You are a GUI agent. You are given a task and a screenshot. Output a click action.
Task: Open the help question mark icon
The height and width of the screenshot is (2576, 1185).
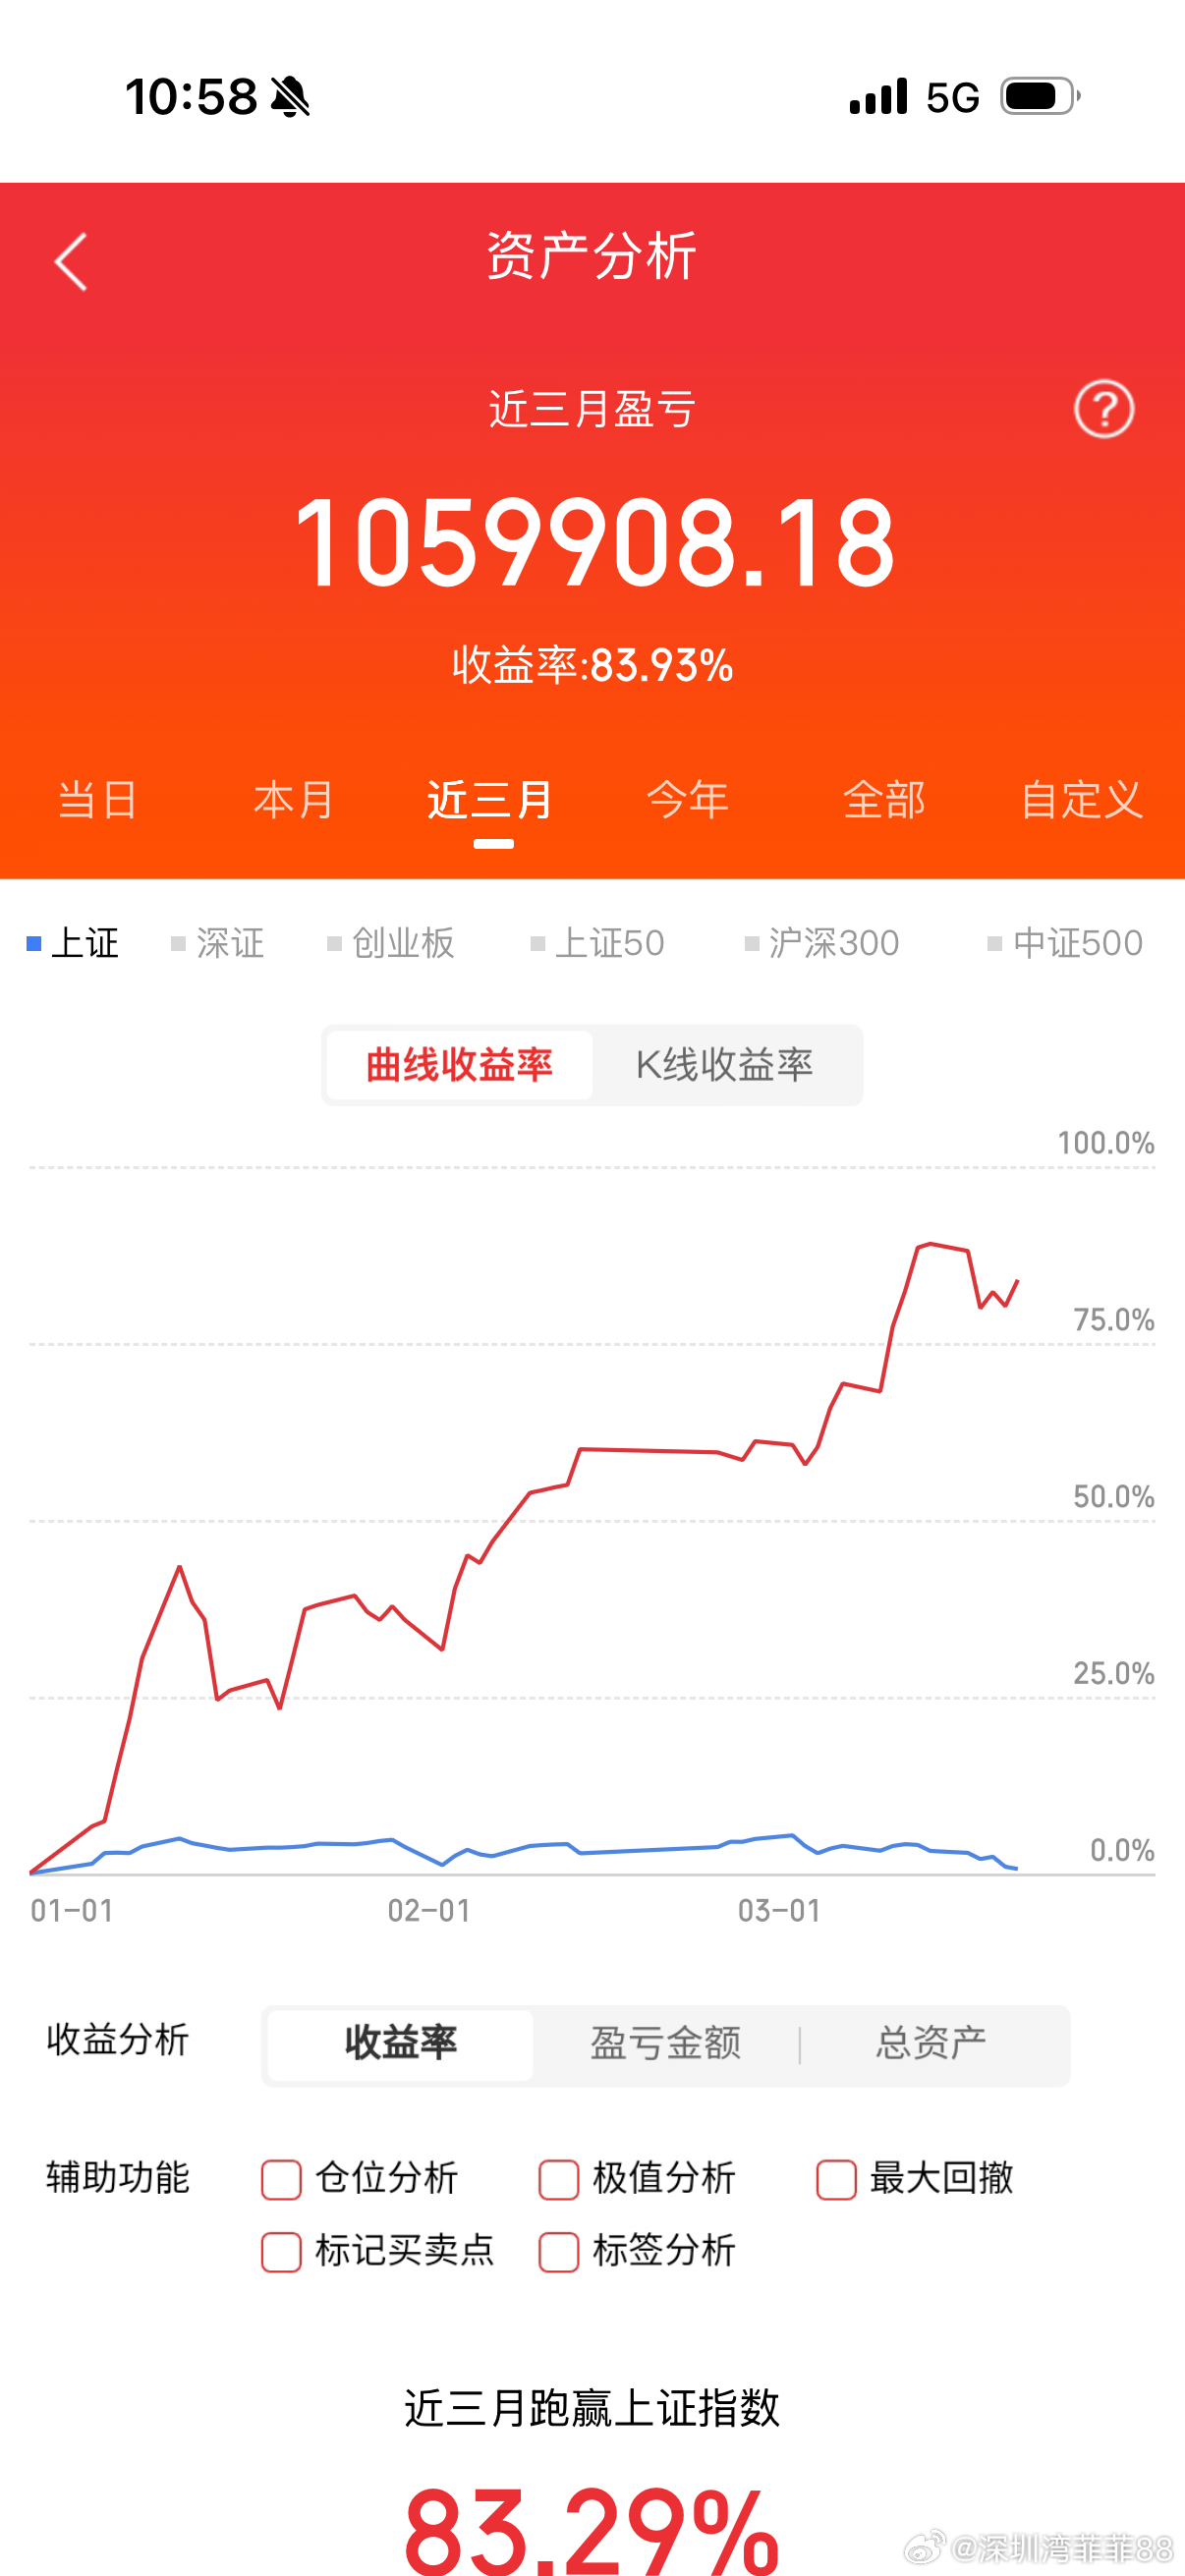(1103, 408)
